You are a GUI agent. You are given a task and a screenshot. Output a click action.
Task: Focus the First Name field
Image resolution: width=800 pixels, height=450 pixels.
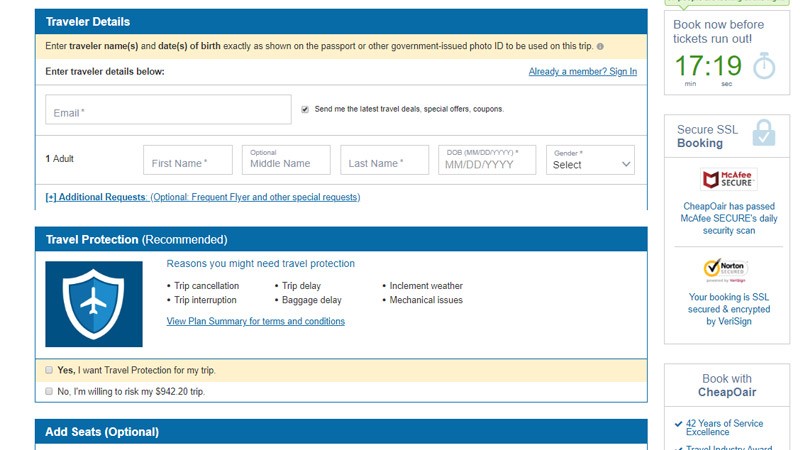[188, 160]
